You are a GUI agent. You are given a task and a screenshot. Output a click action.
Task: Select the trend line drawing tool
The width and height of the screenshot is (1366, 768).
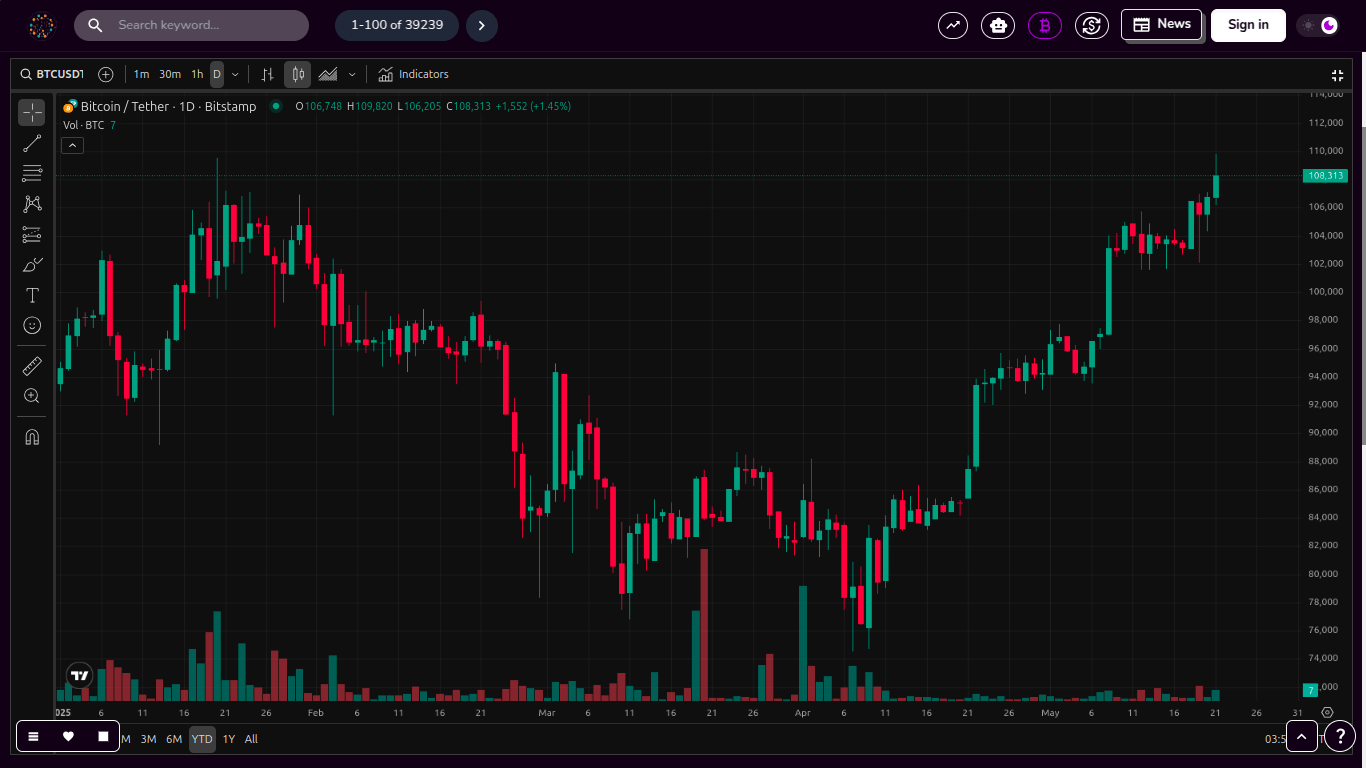[32, 143]
